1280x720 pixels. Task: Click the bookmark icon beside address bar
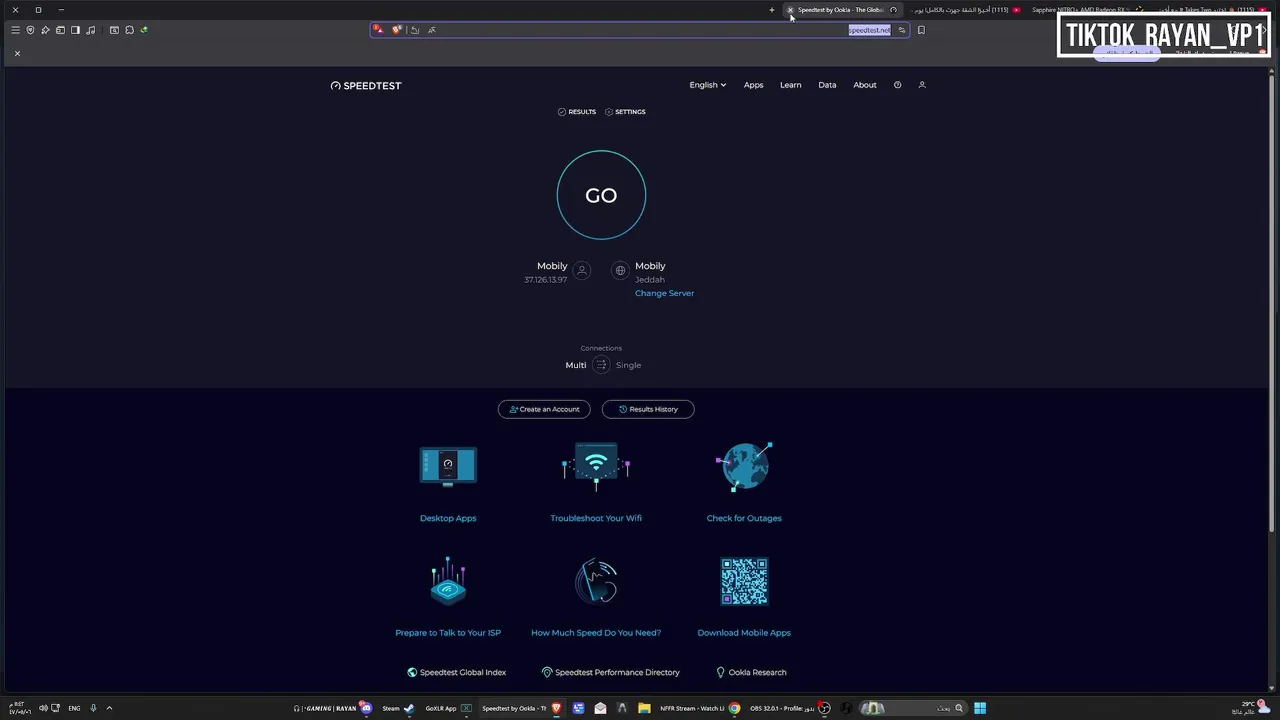(921, 30)
